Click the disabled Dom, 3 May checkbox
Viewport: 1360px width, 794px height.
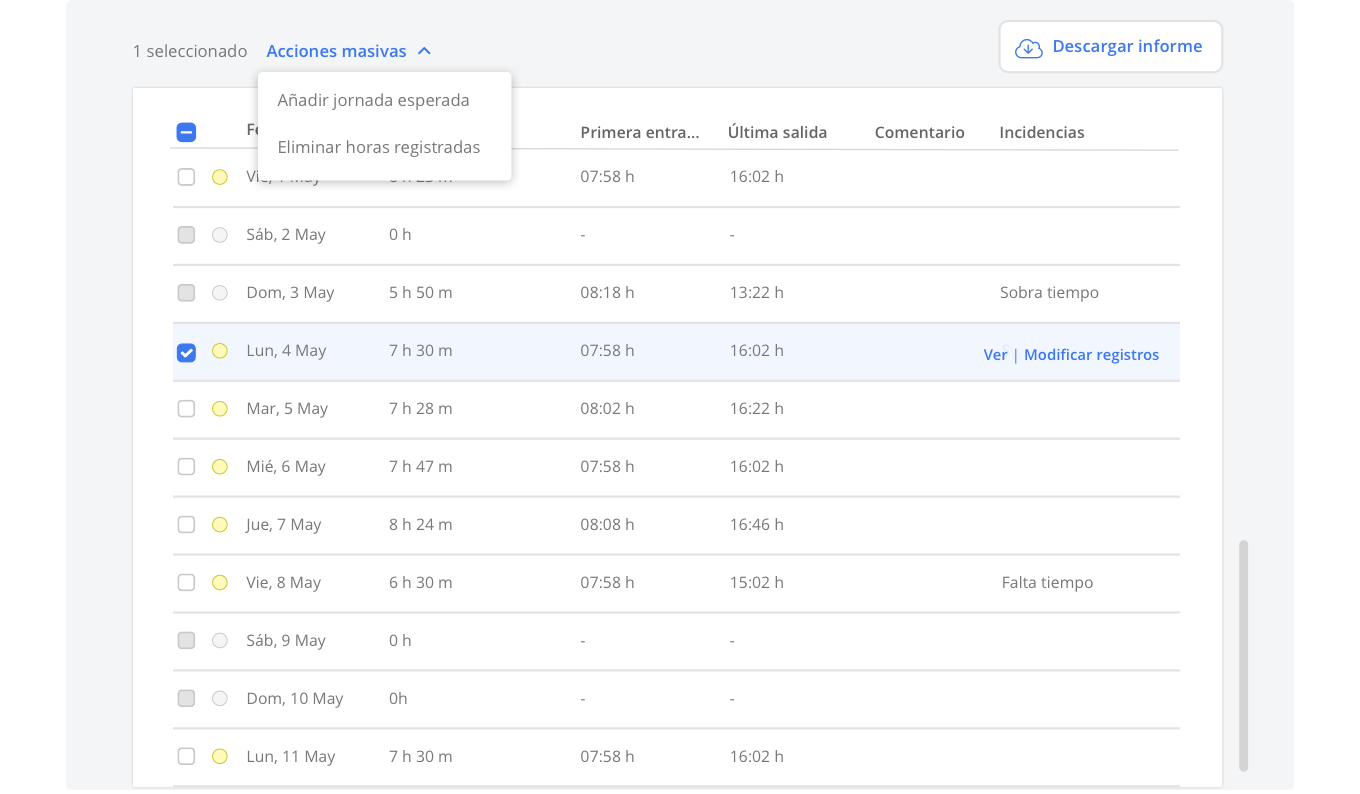coord(186,293)
